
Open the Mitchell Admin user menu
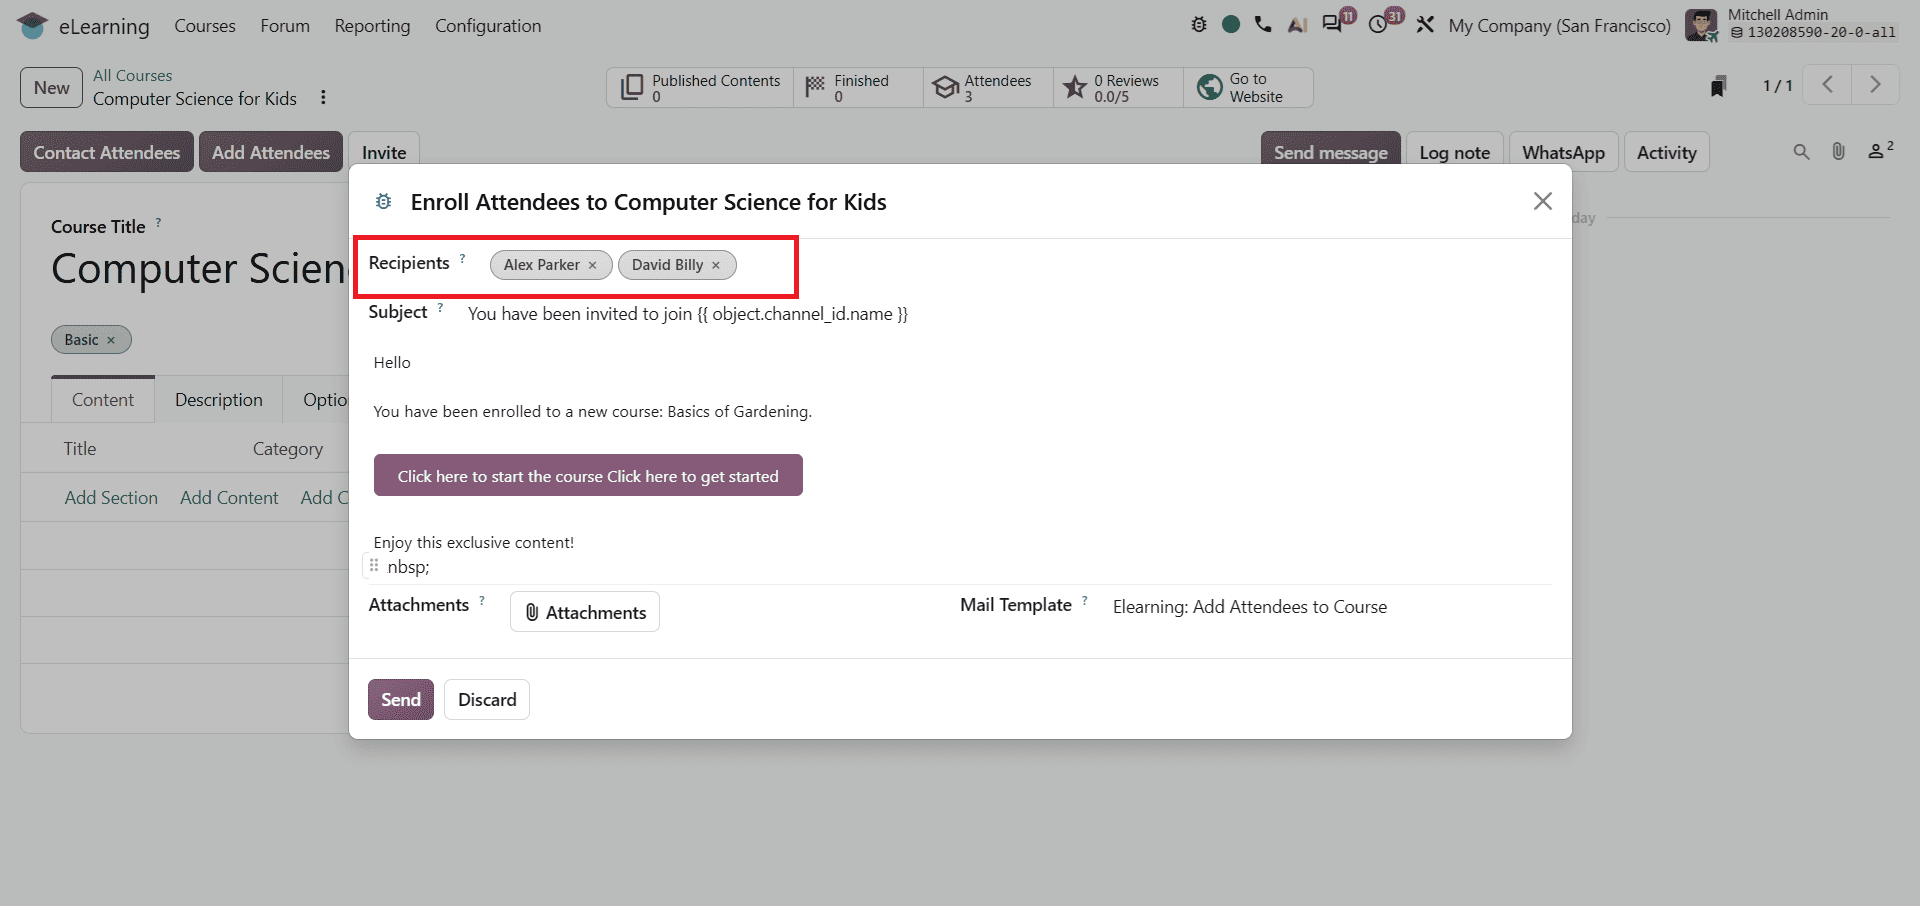(1791, 25)
